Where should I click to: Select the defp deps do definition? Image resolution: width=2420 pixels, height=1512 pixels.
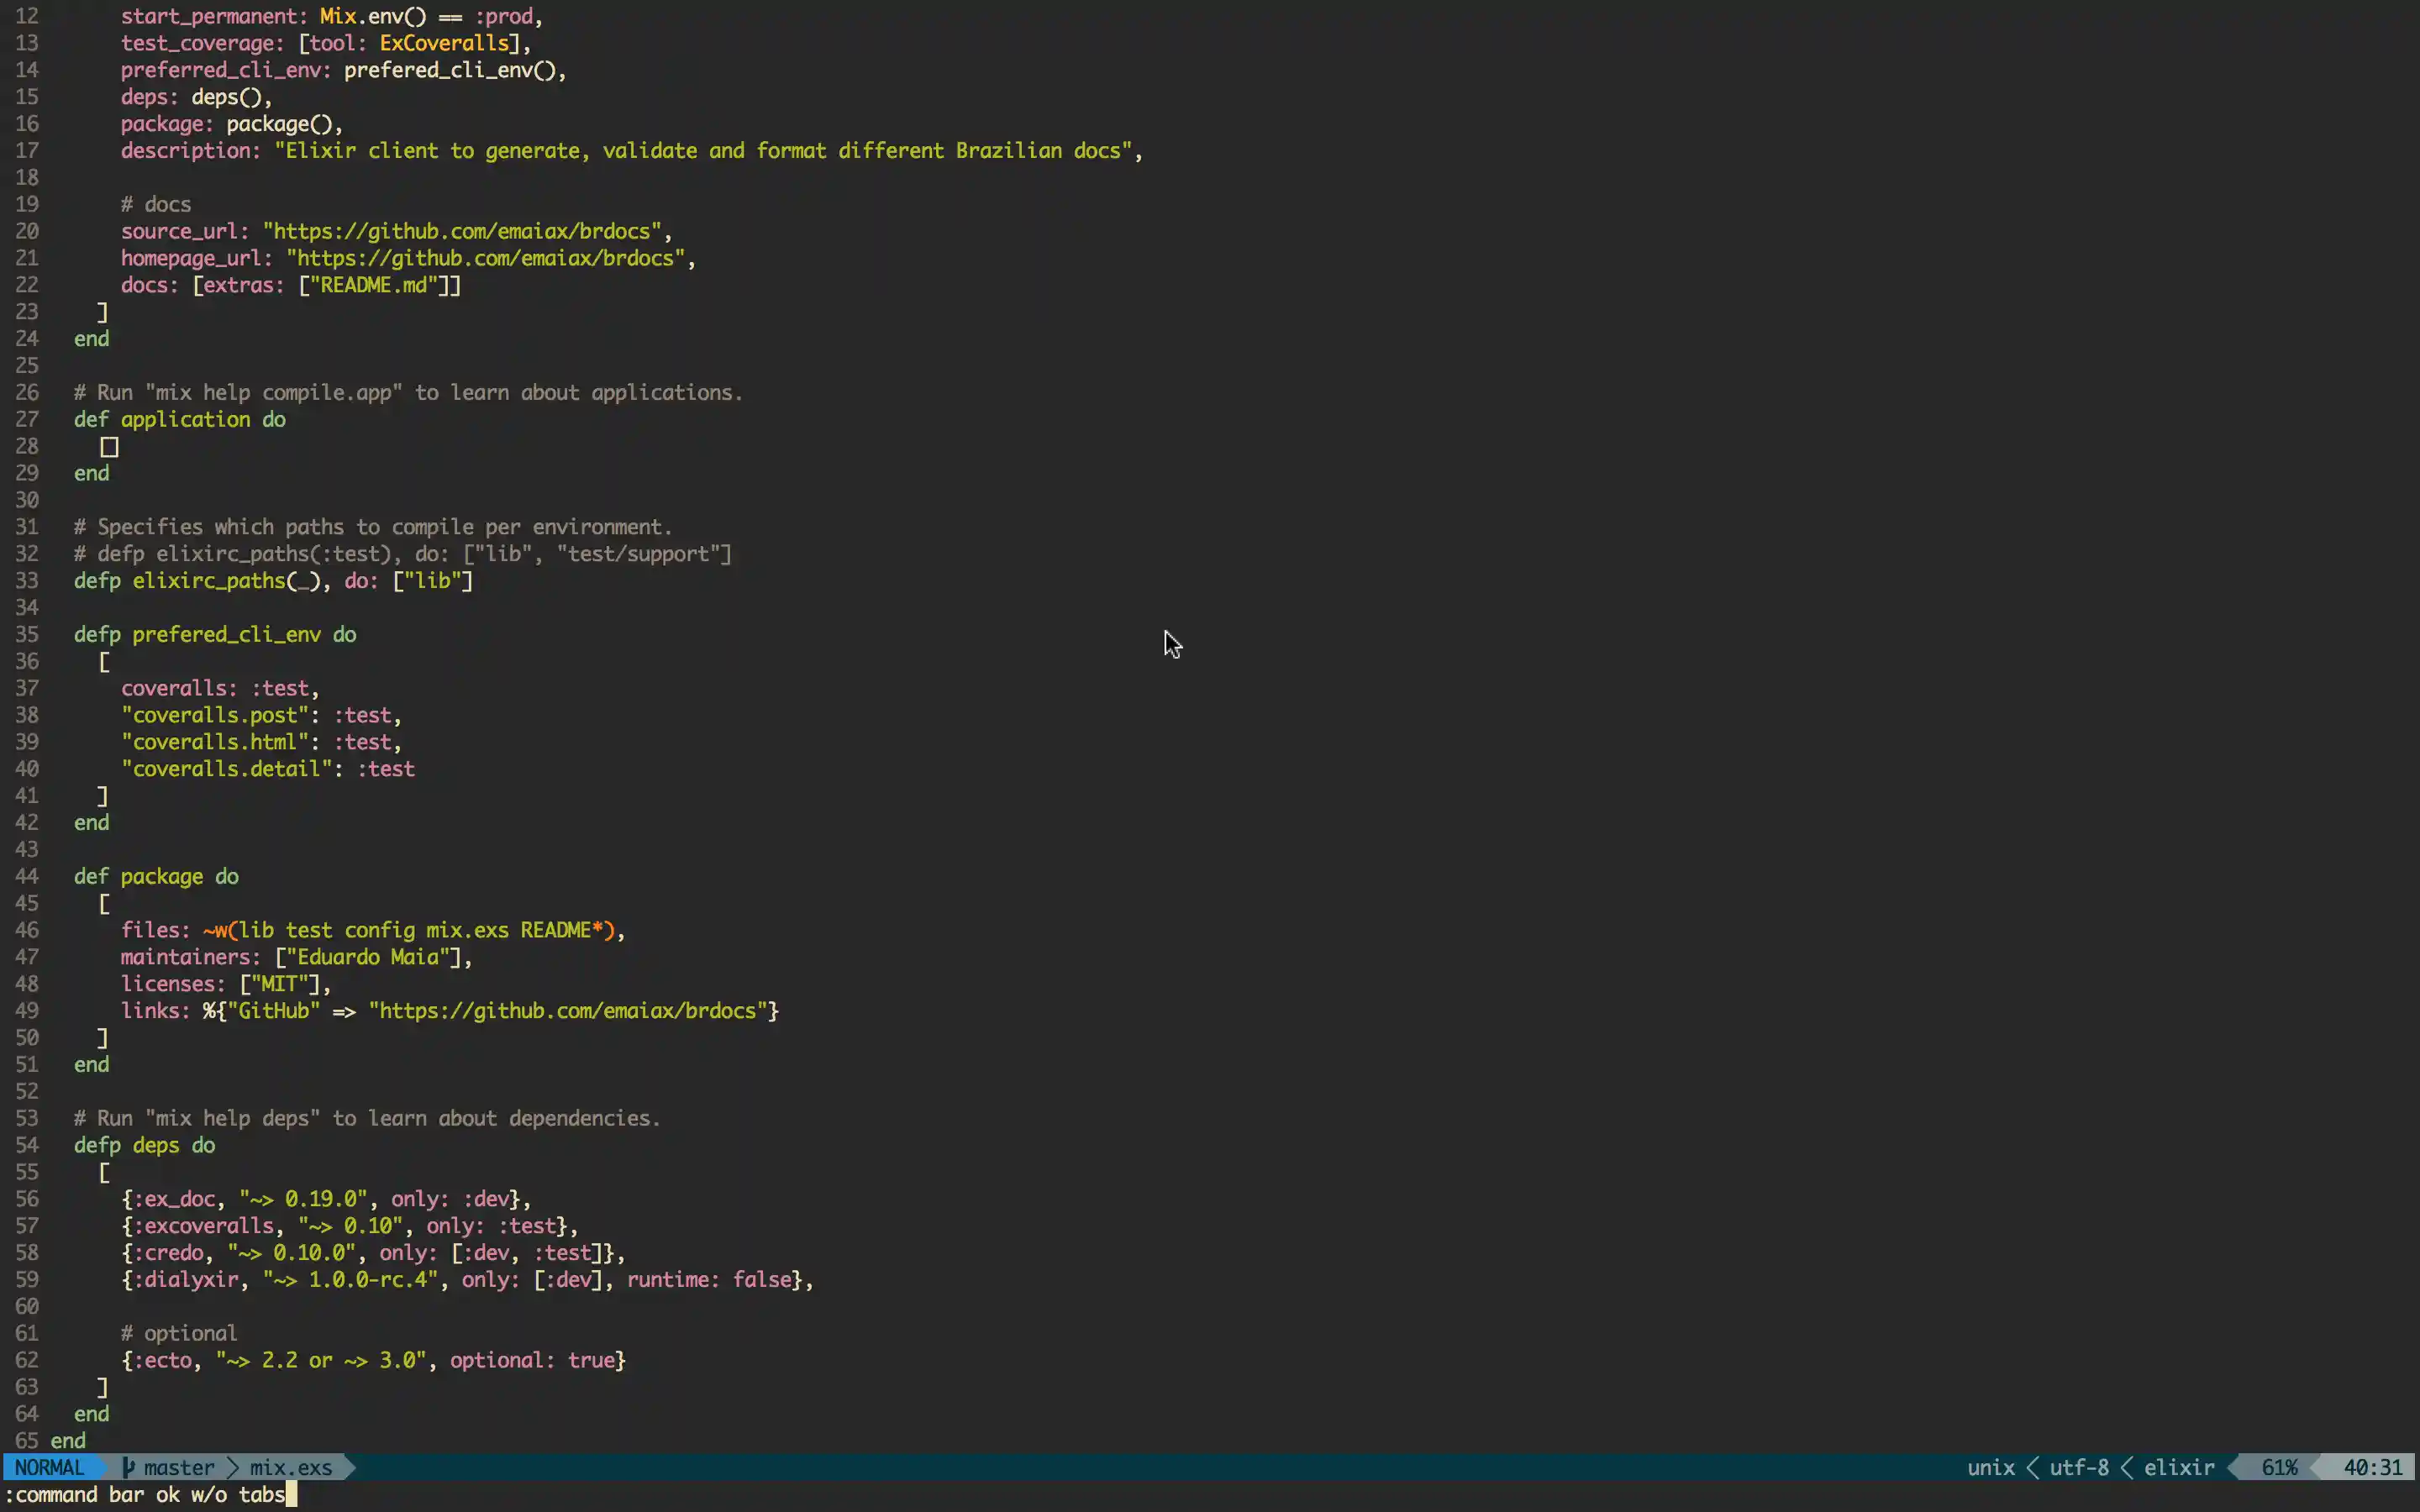(x=145, y=1145)
